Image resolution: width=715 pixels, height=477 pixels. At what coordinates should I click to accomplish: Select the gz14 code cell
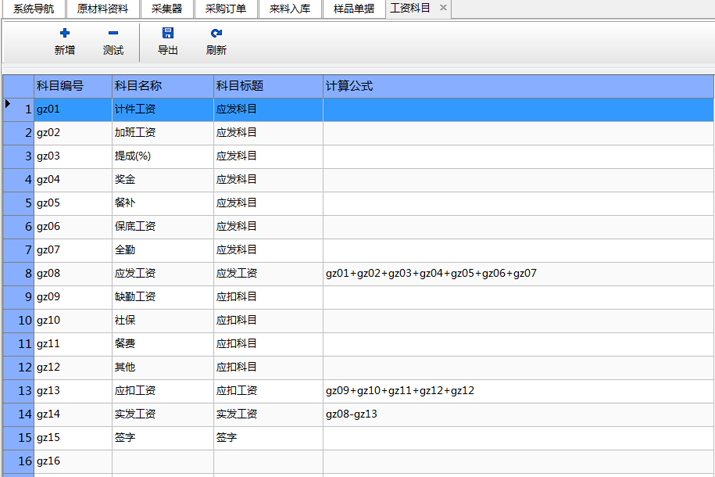pos(73,415)
